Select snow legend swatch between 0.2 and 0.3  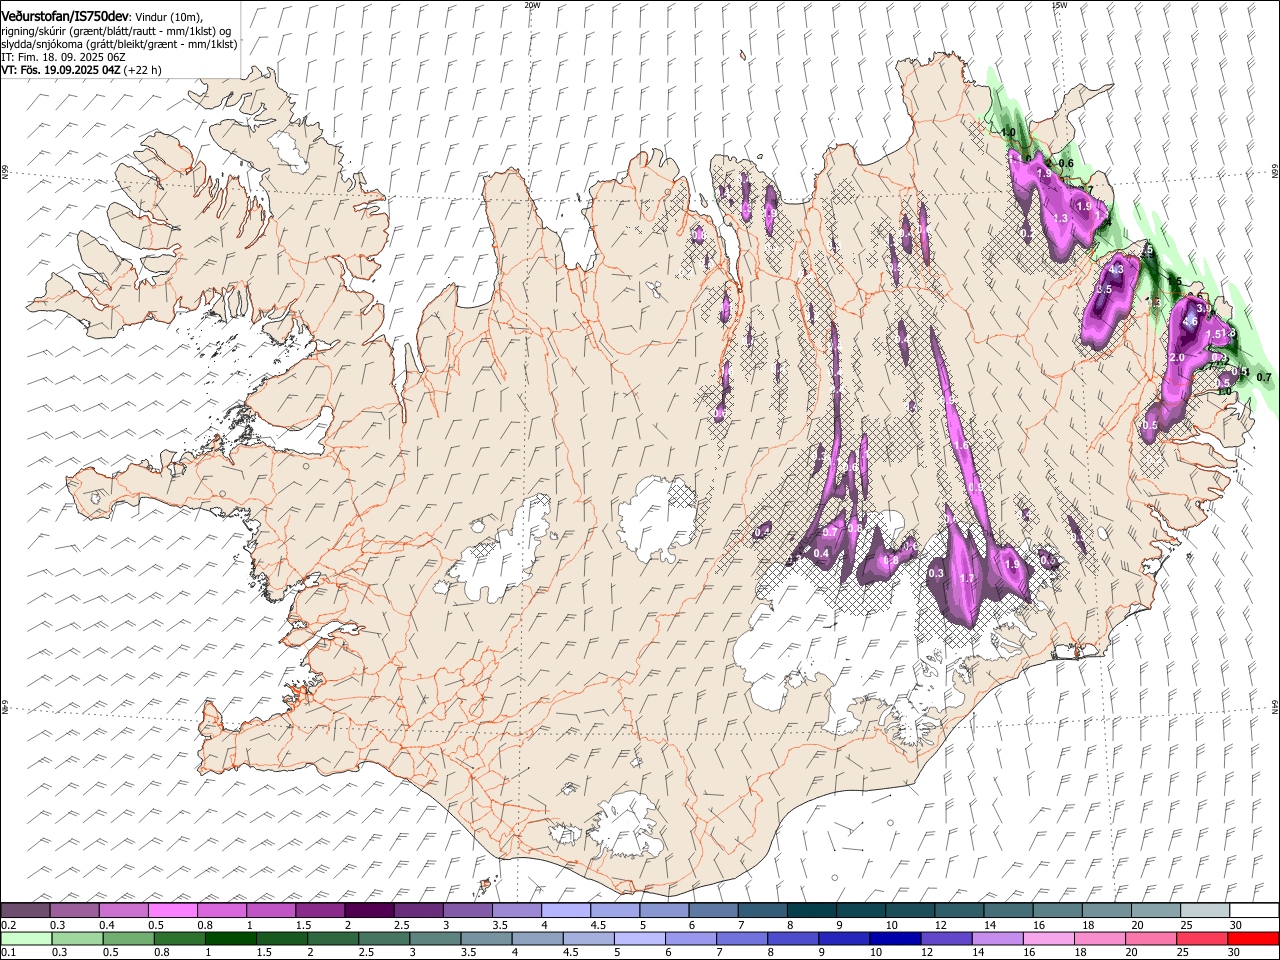25,910
